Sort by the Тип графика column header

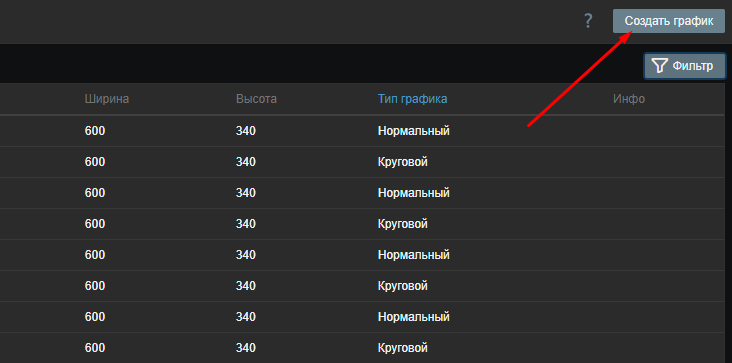pyautogui.click(x=412, y=99)
